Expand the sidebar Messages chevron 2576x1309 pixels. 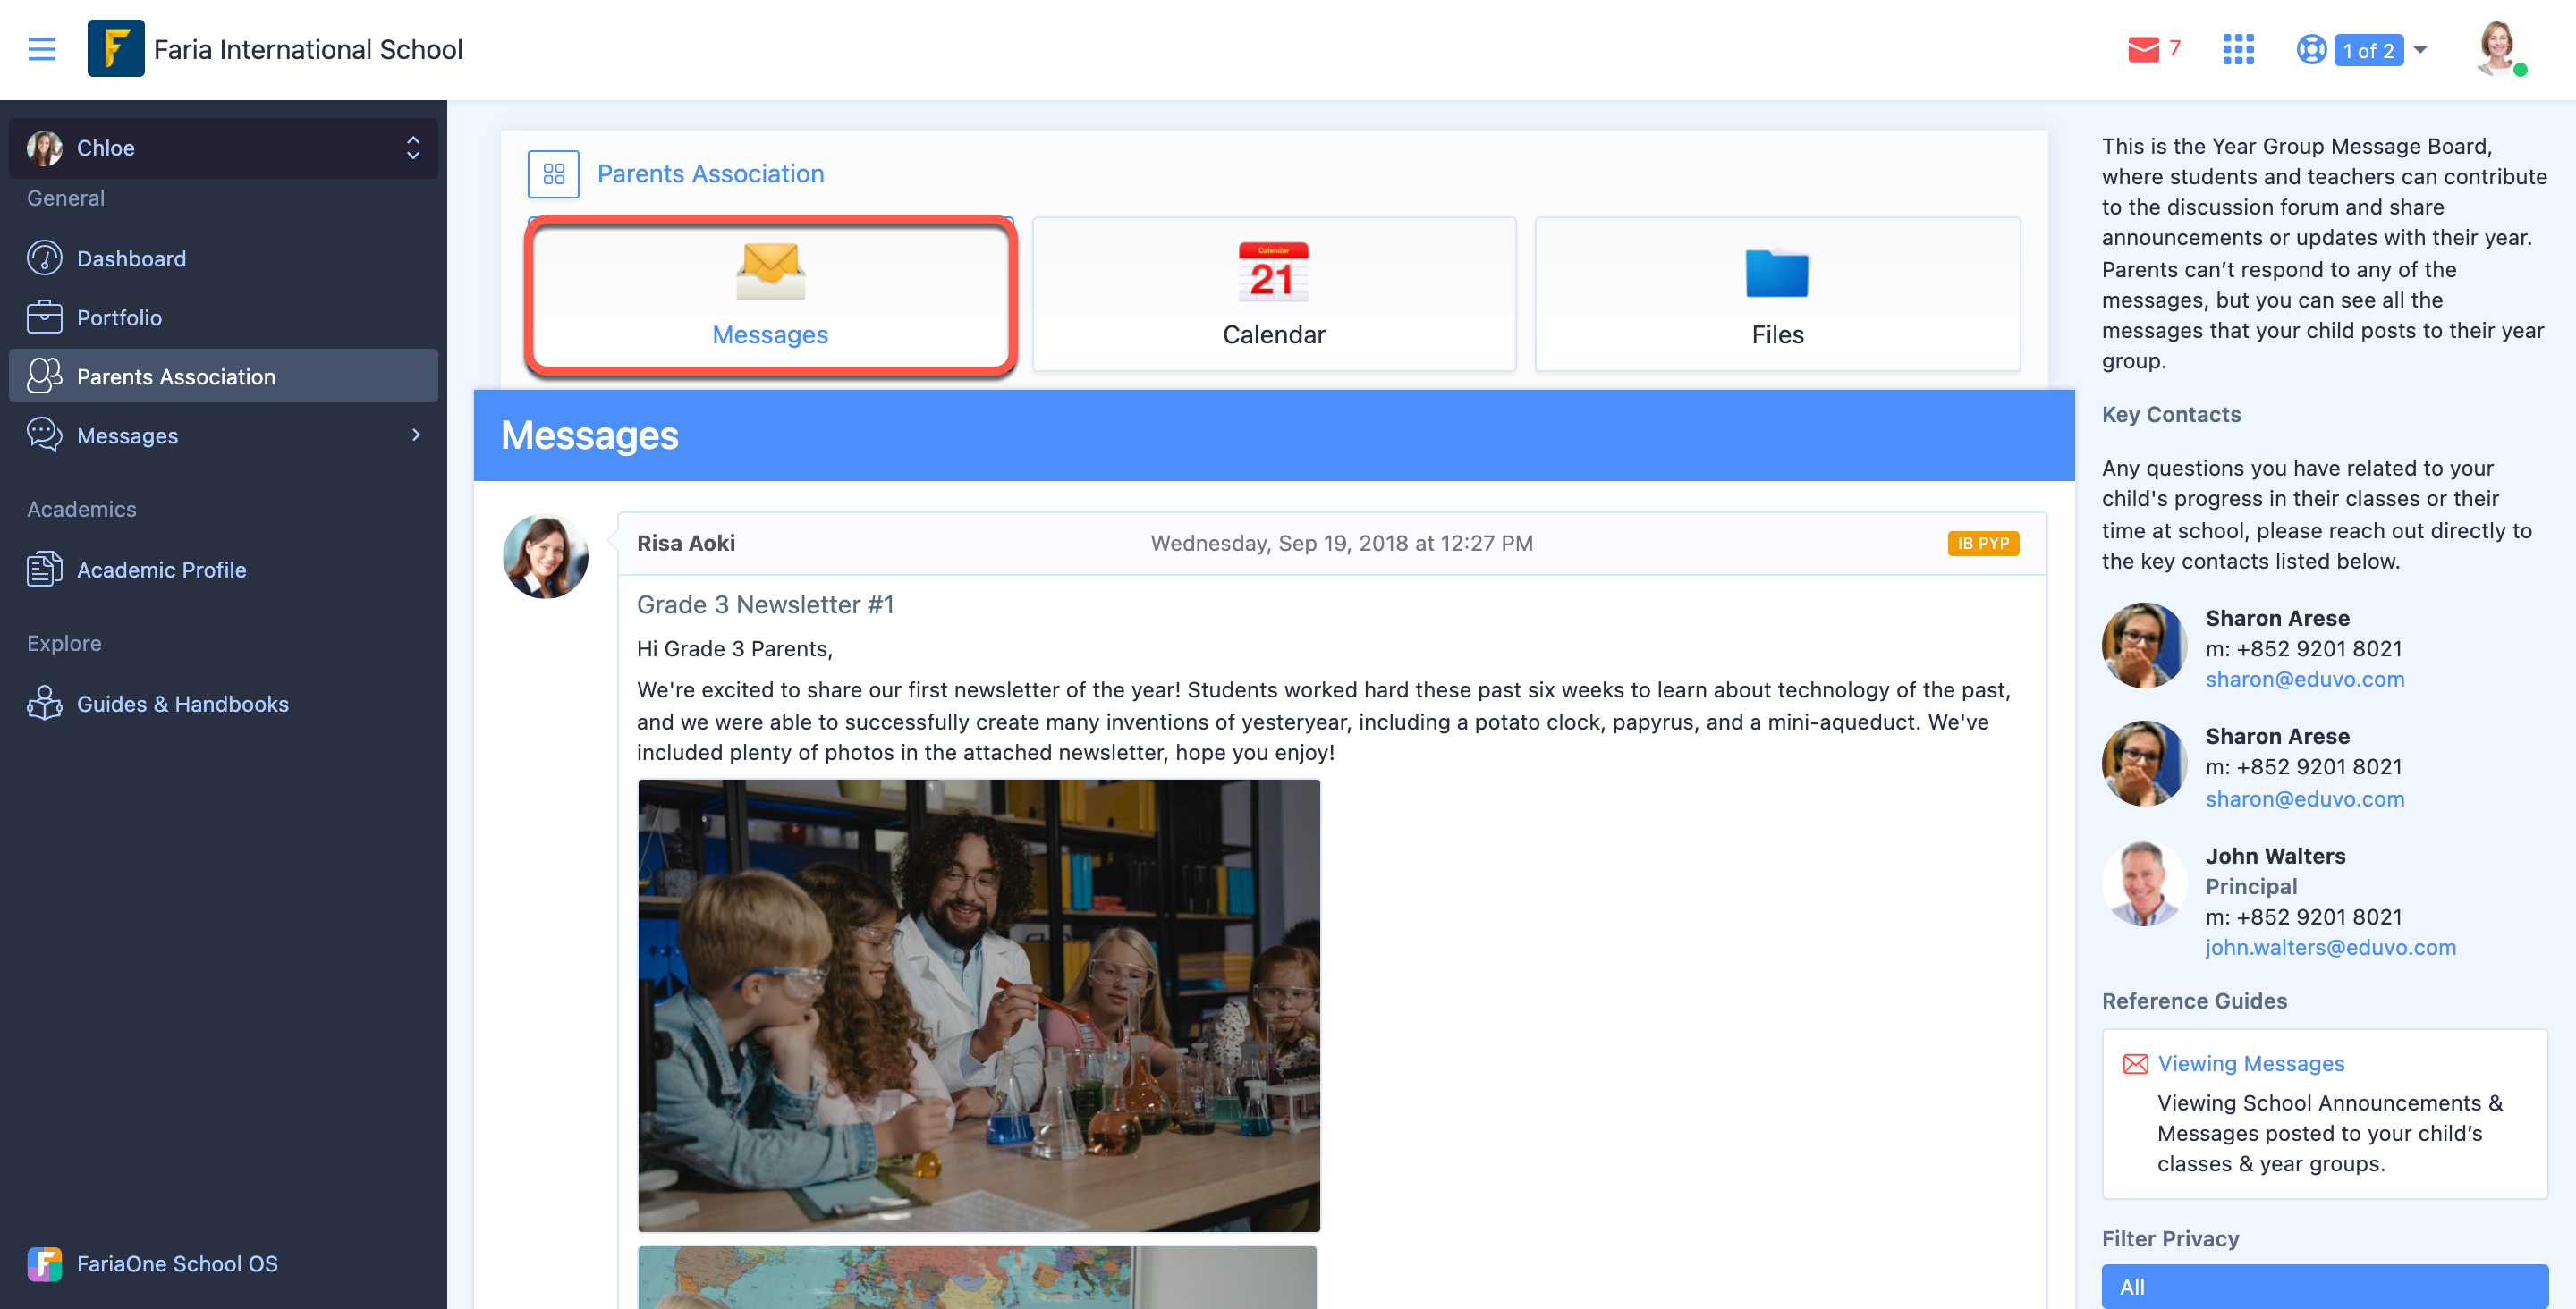coord(416,435)
